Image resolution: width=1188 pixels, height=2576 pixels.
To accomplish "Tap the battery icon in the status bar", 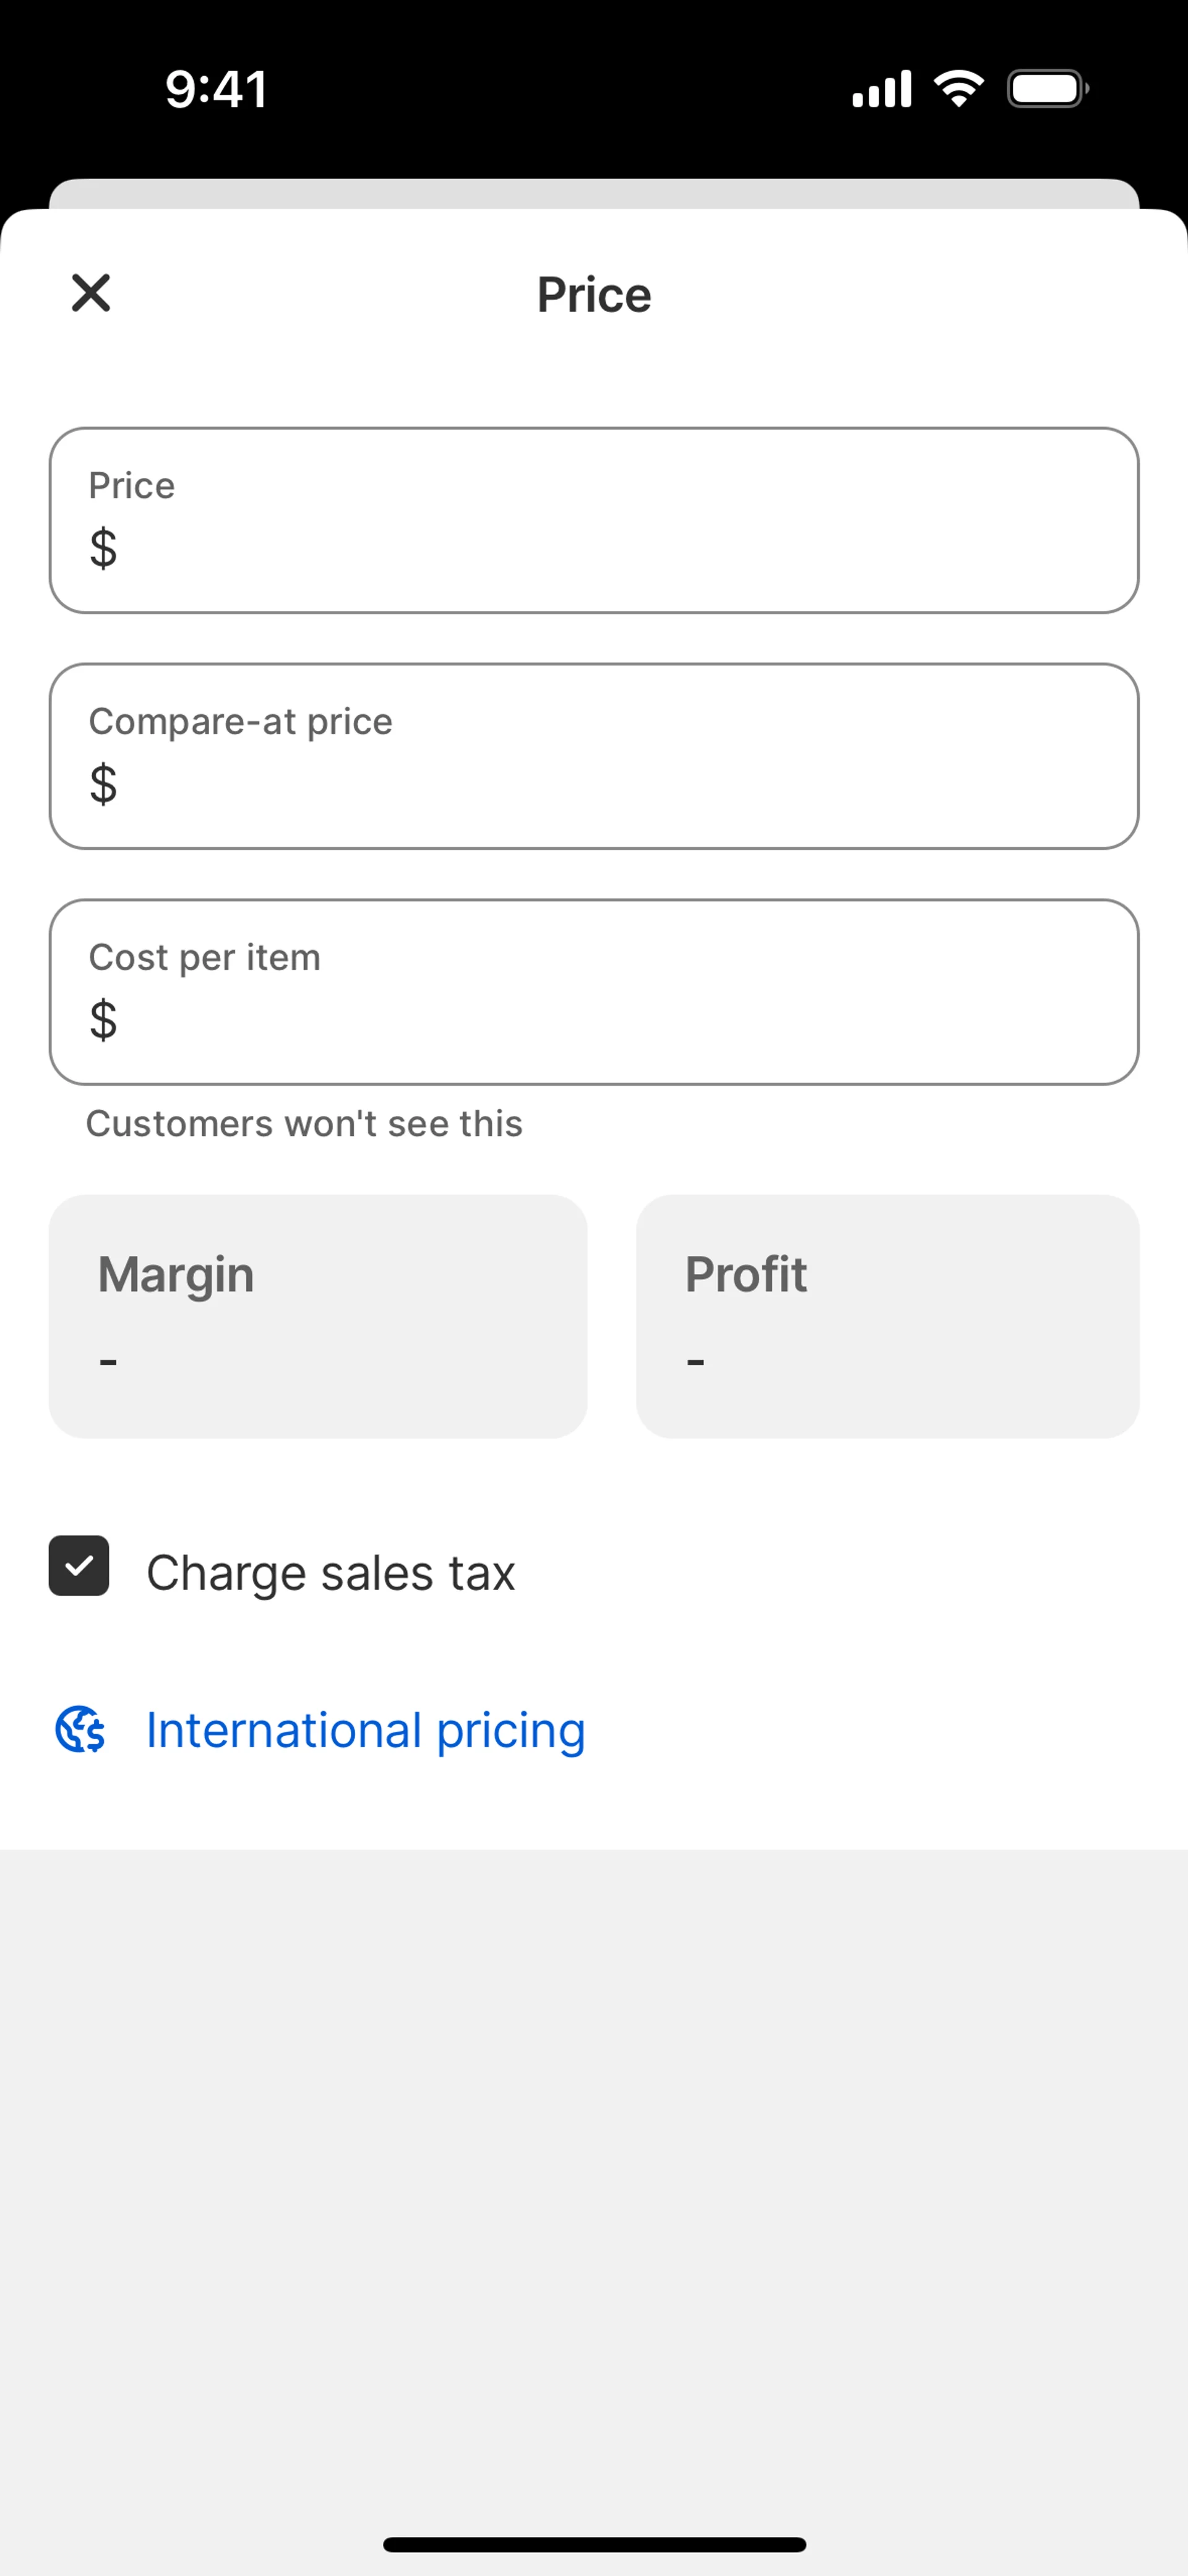I will click(x=1047, y=89).
